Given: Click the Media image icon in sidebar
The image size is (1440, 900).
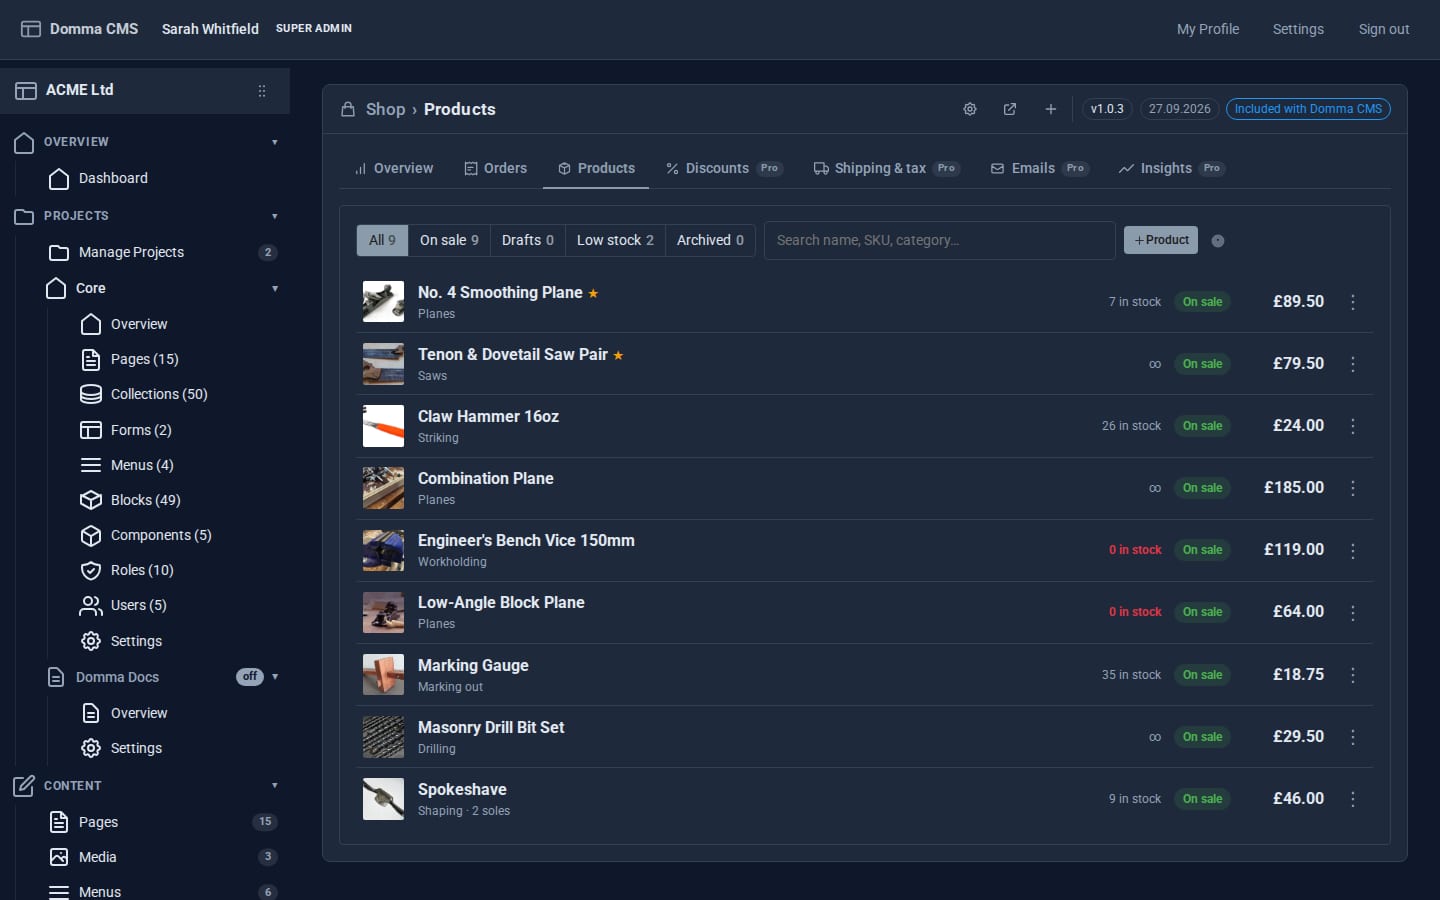Looking at the screenshot, I should pos(59,857).
